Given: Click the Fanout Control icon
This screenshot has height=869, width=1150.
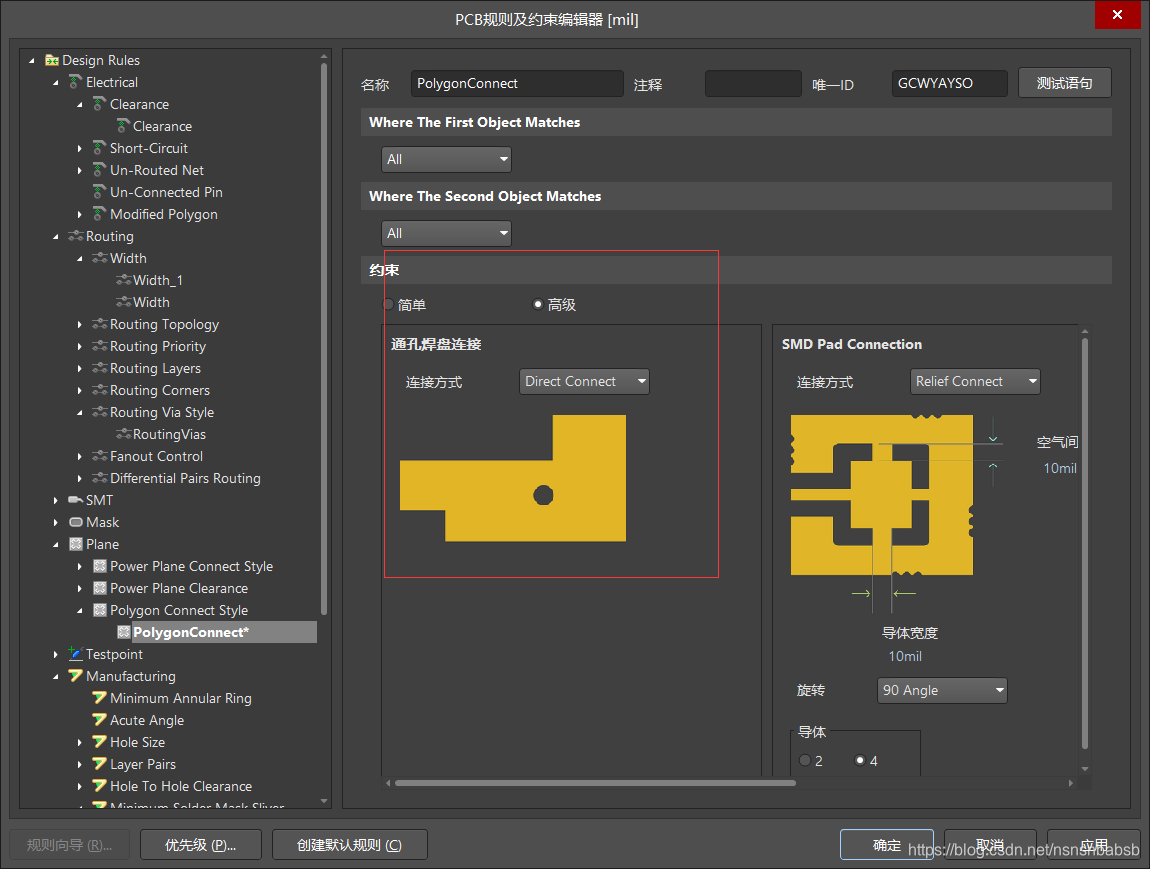Looking at the screenshot, I should pos(100,456).
